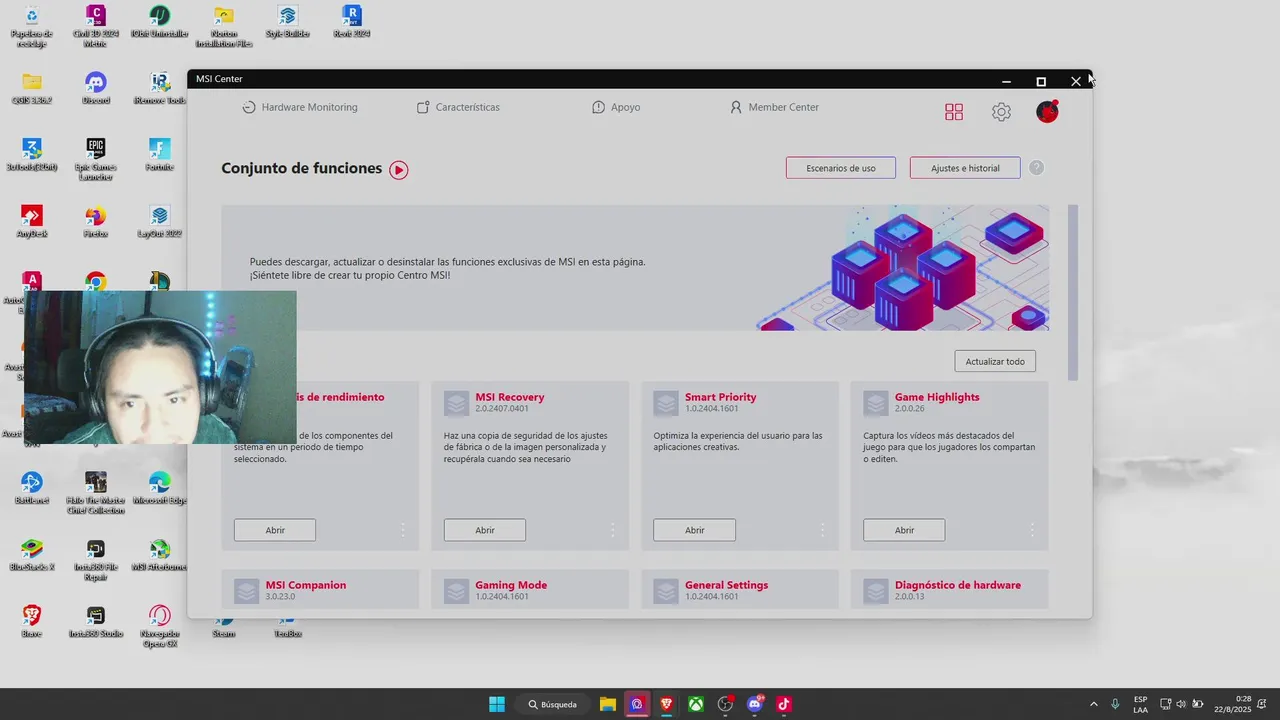Switch to Hardware Monitoring tab

point(300,107)
